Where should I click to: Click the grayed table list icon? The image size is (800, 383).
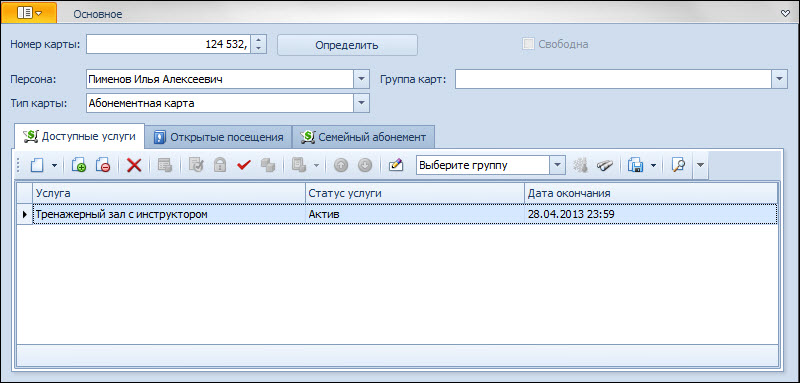(165, 165)
